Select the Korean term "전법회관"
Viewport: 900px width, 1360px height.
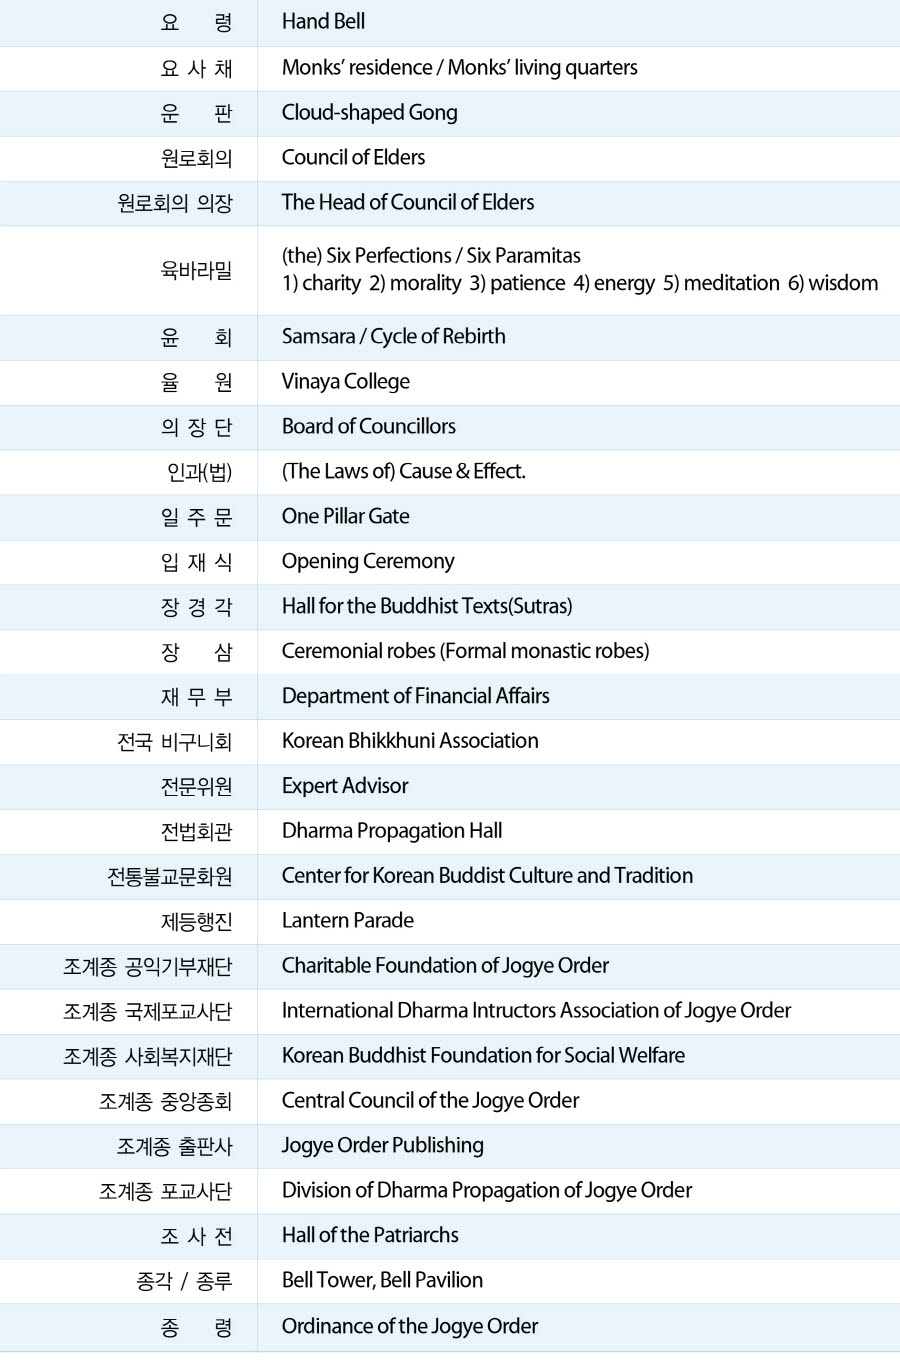coord(197,832)
